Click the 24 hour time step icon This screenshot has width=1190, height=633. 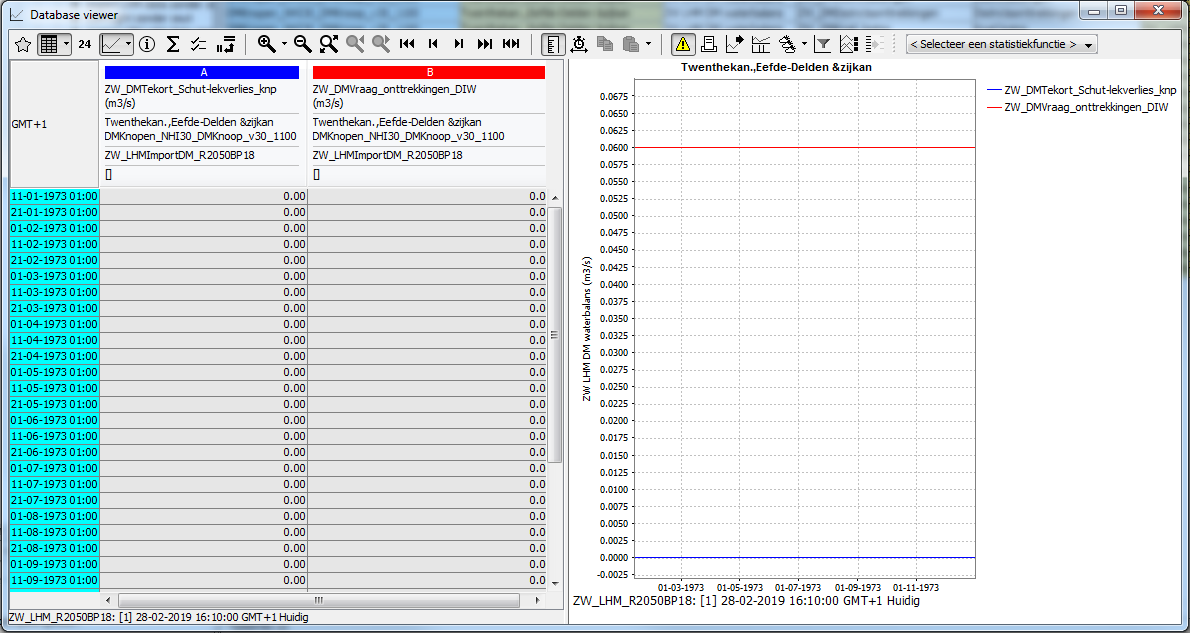(x=85, y=44)
